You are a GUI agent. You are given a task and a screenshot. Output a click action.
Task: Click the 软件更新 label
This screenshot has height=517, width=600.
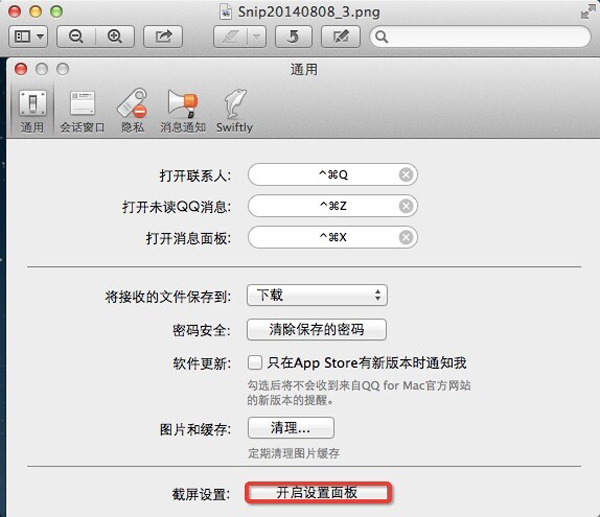[x=202, y=363]
